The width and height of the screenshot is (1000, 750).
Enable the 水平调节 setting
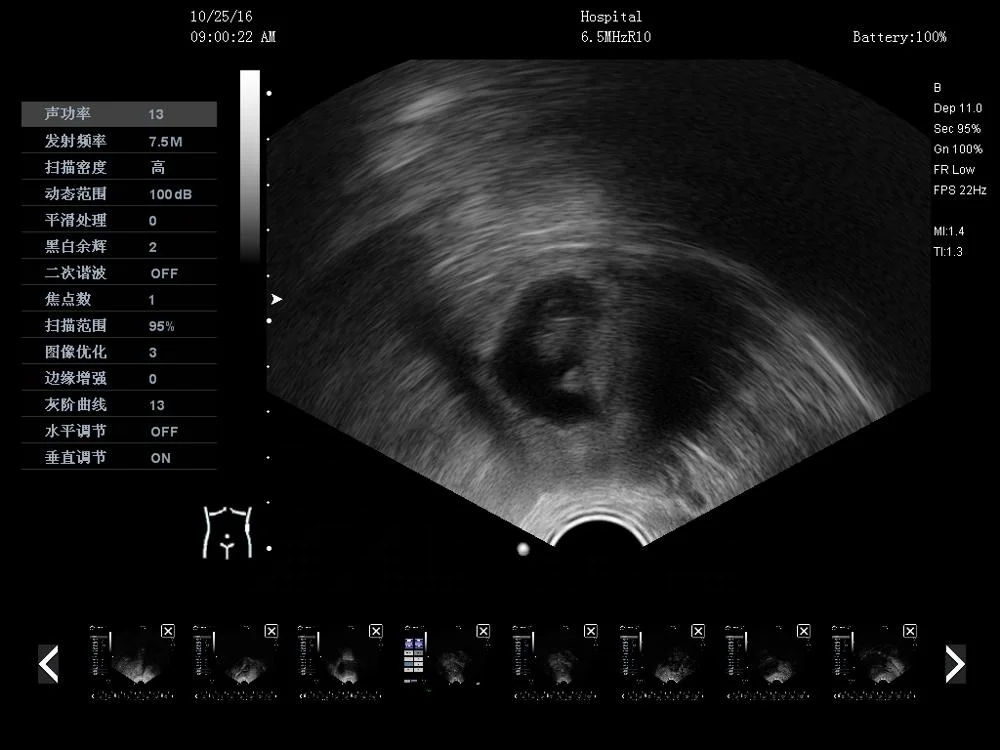(119, 431)
